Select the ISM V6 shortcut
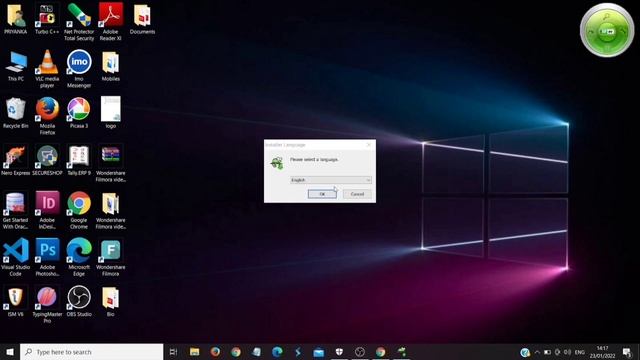640x360 pixels. [x=16, y=302]
